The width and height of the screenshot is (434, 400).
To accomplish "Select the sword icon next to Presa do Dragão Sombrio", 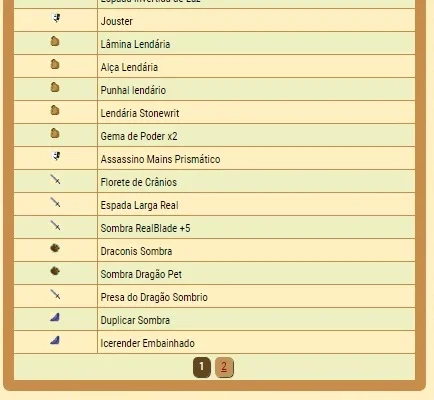I will point(55,294).
